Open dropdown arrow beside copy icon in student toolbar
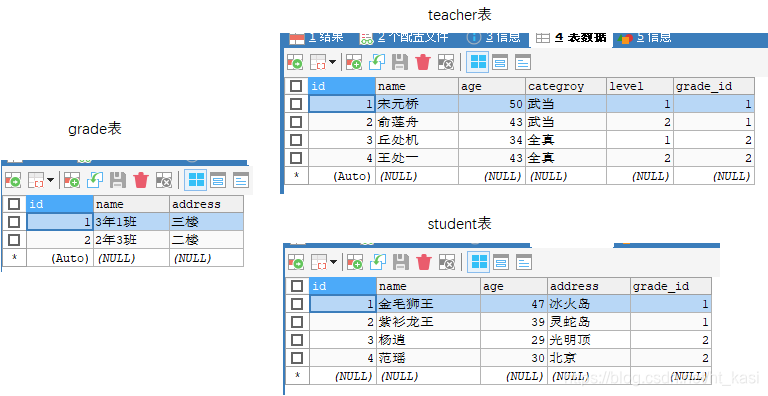Screen dimensions: 768x396 click(334, 262)
